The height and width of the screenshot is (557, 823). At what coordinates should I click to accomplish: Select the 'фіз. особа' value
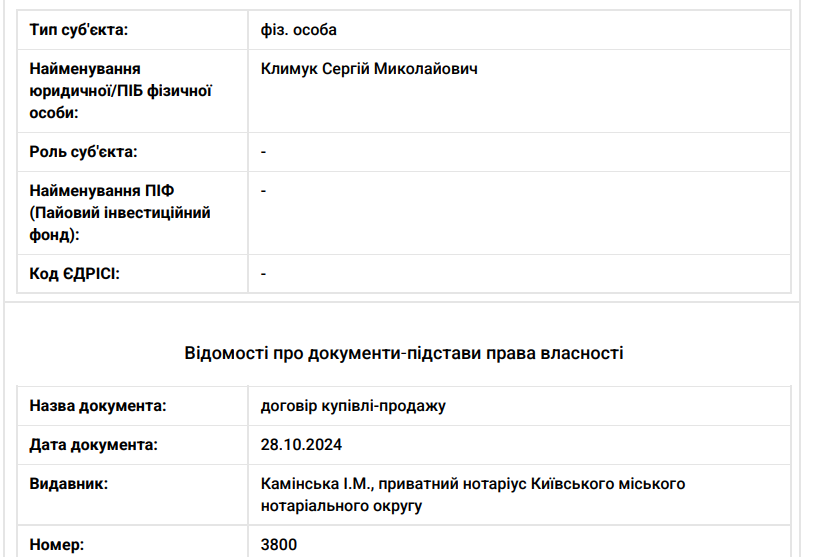[298, 30]
